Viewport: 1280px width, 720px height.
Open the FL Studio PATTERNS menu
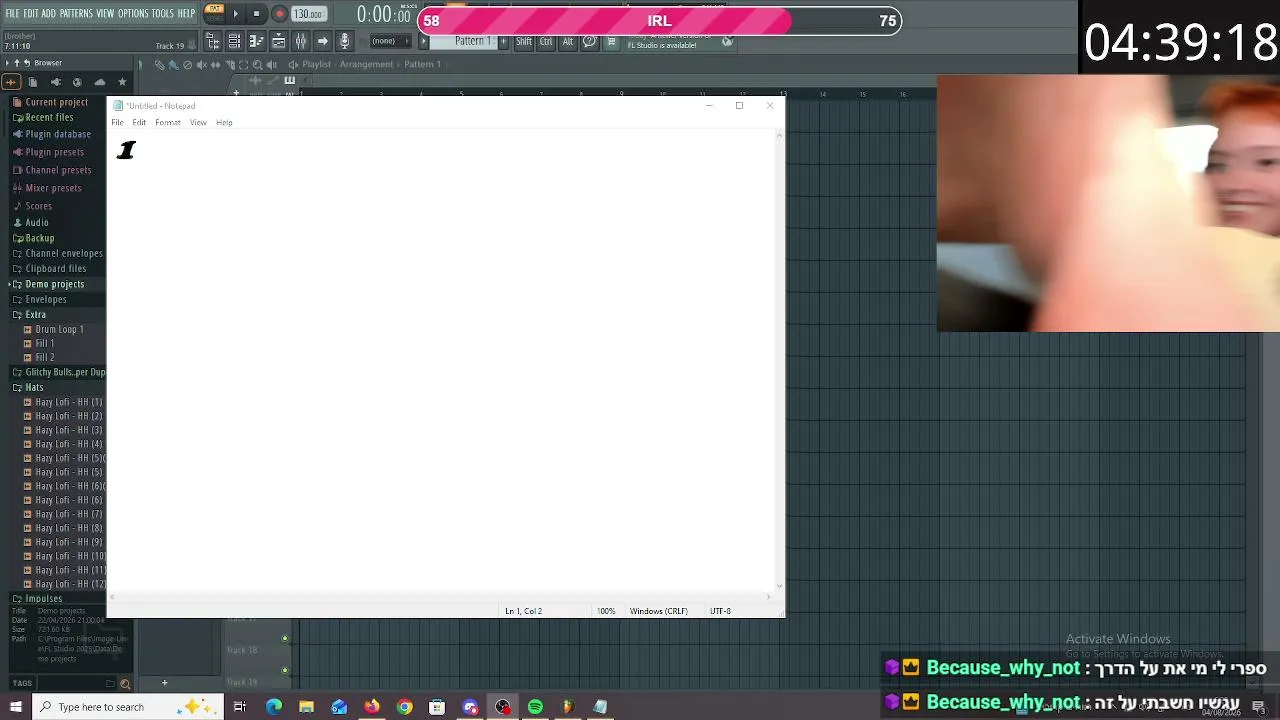point(76,14)
